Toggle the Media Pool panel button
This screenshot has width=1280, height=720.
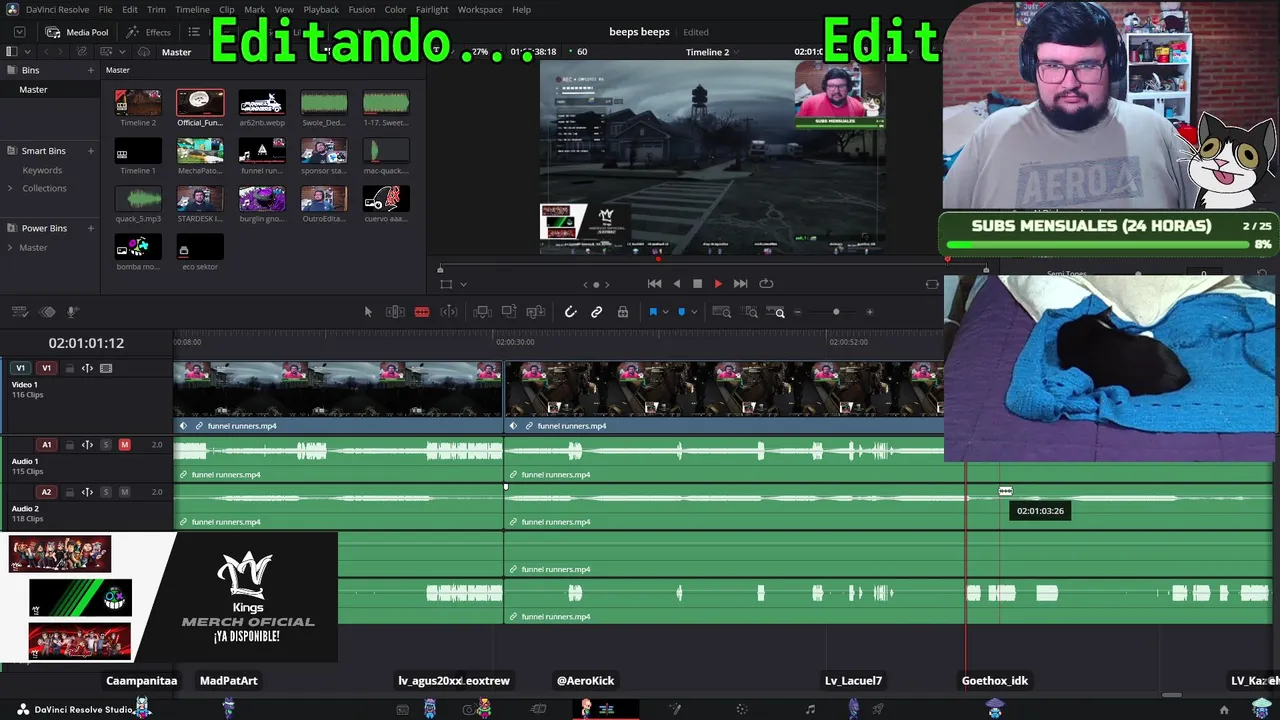click(x=78, y=32)
